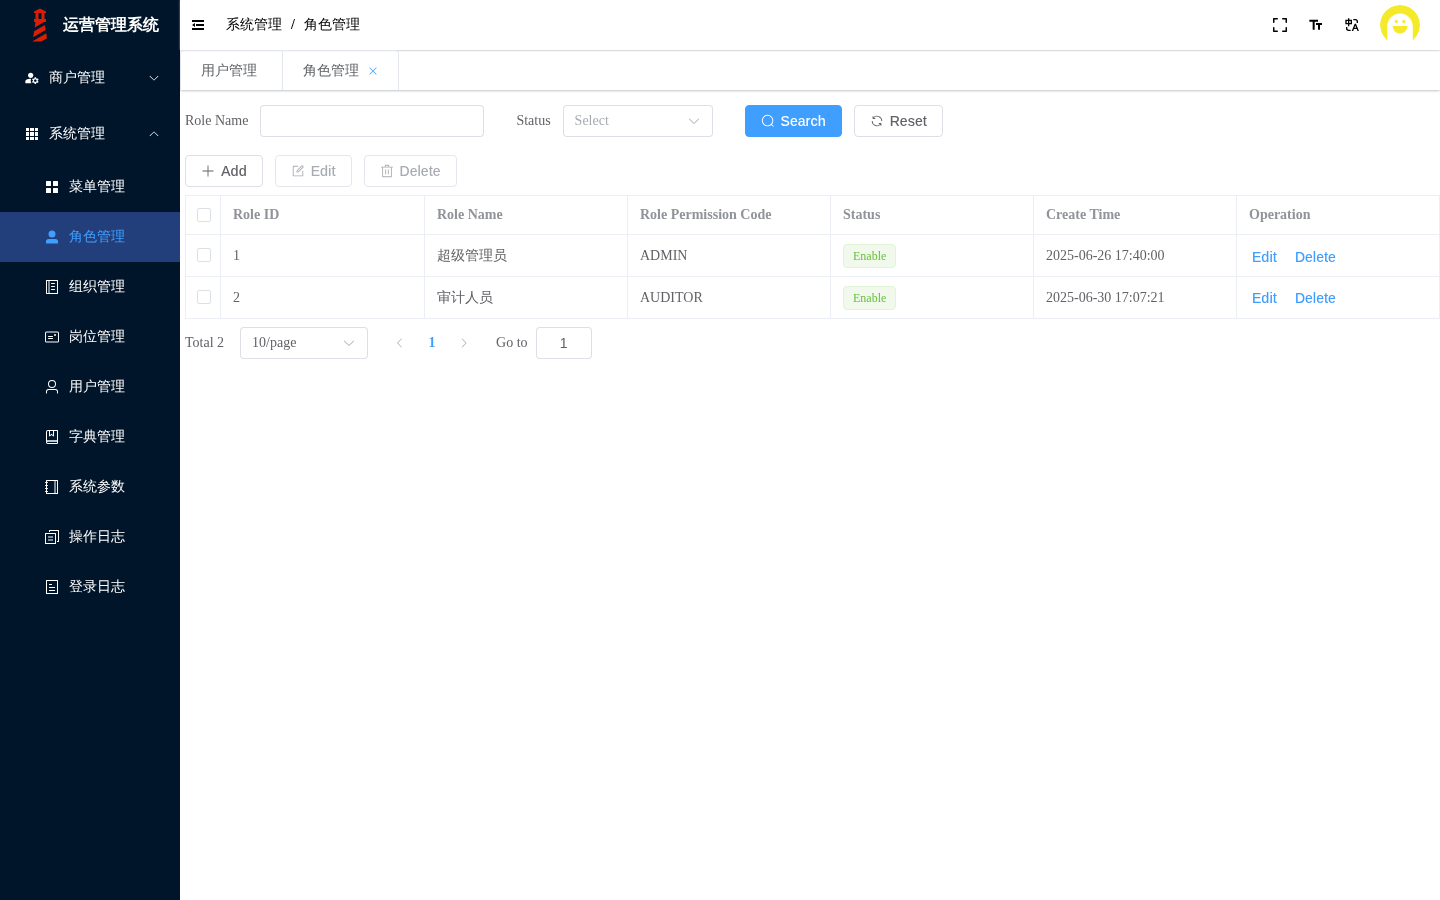Click the 系统管理 grid icon
This screenshot has width=1440, height=900.
[32, 134]
